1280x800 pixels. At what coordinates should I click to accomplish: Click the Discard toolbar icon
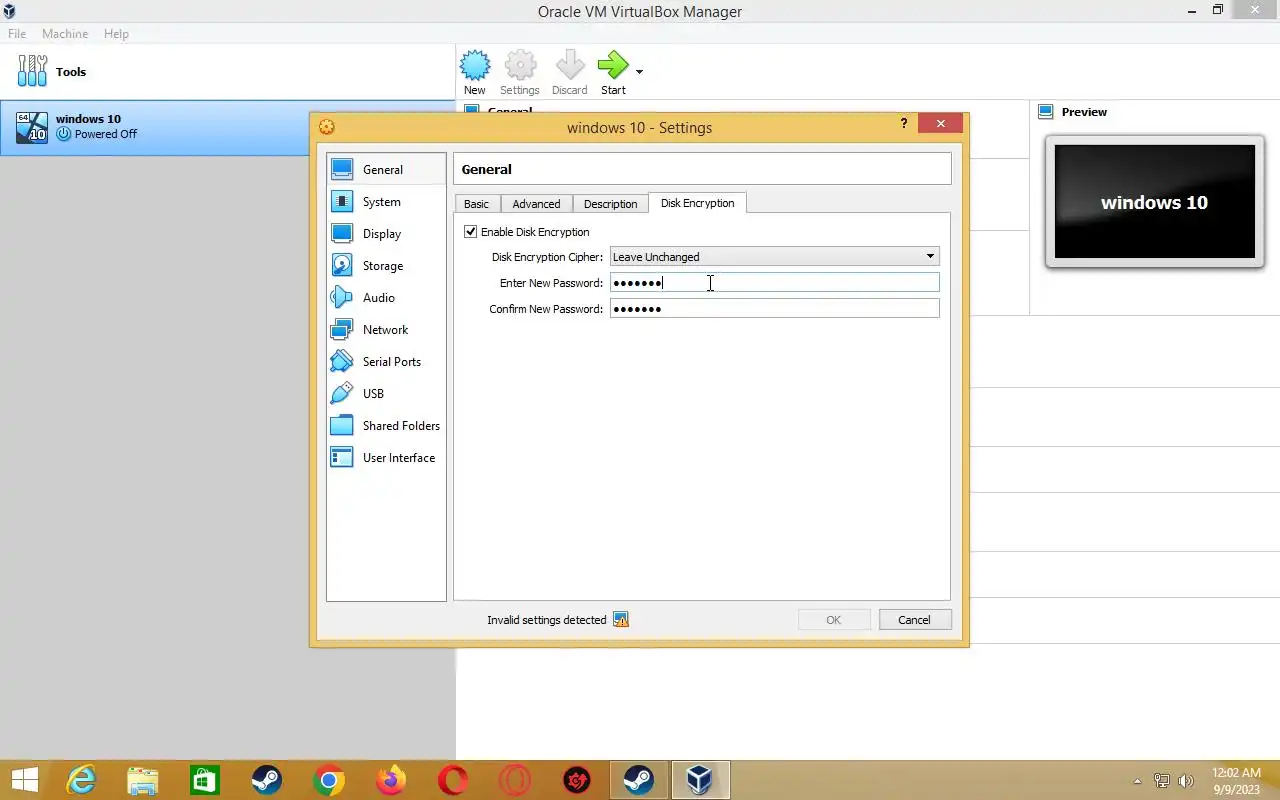[x=570, y=66]
